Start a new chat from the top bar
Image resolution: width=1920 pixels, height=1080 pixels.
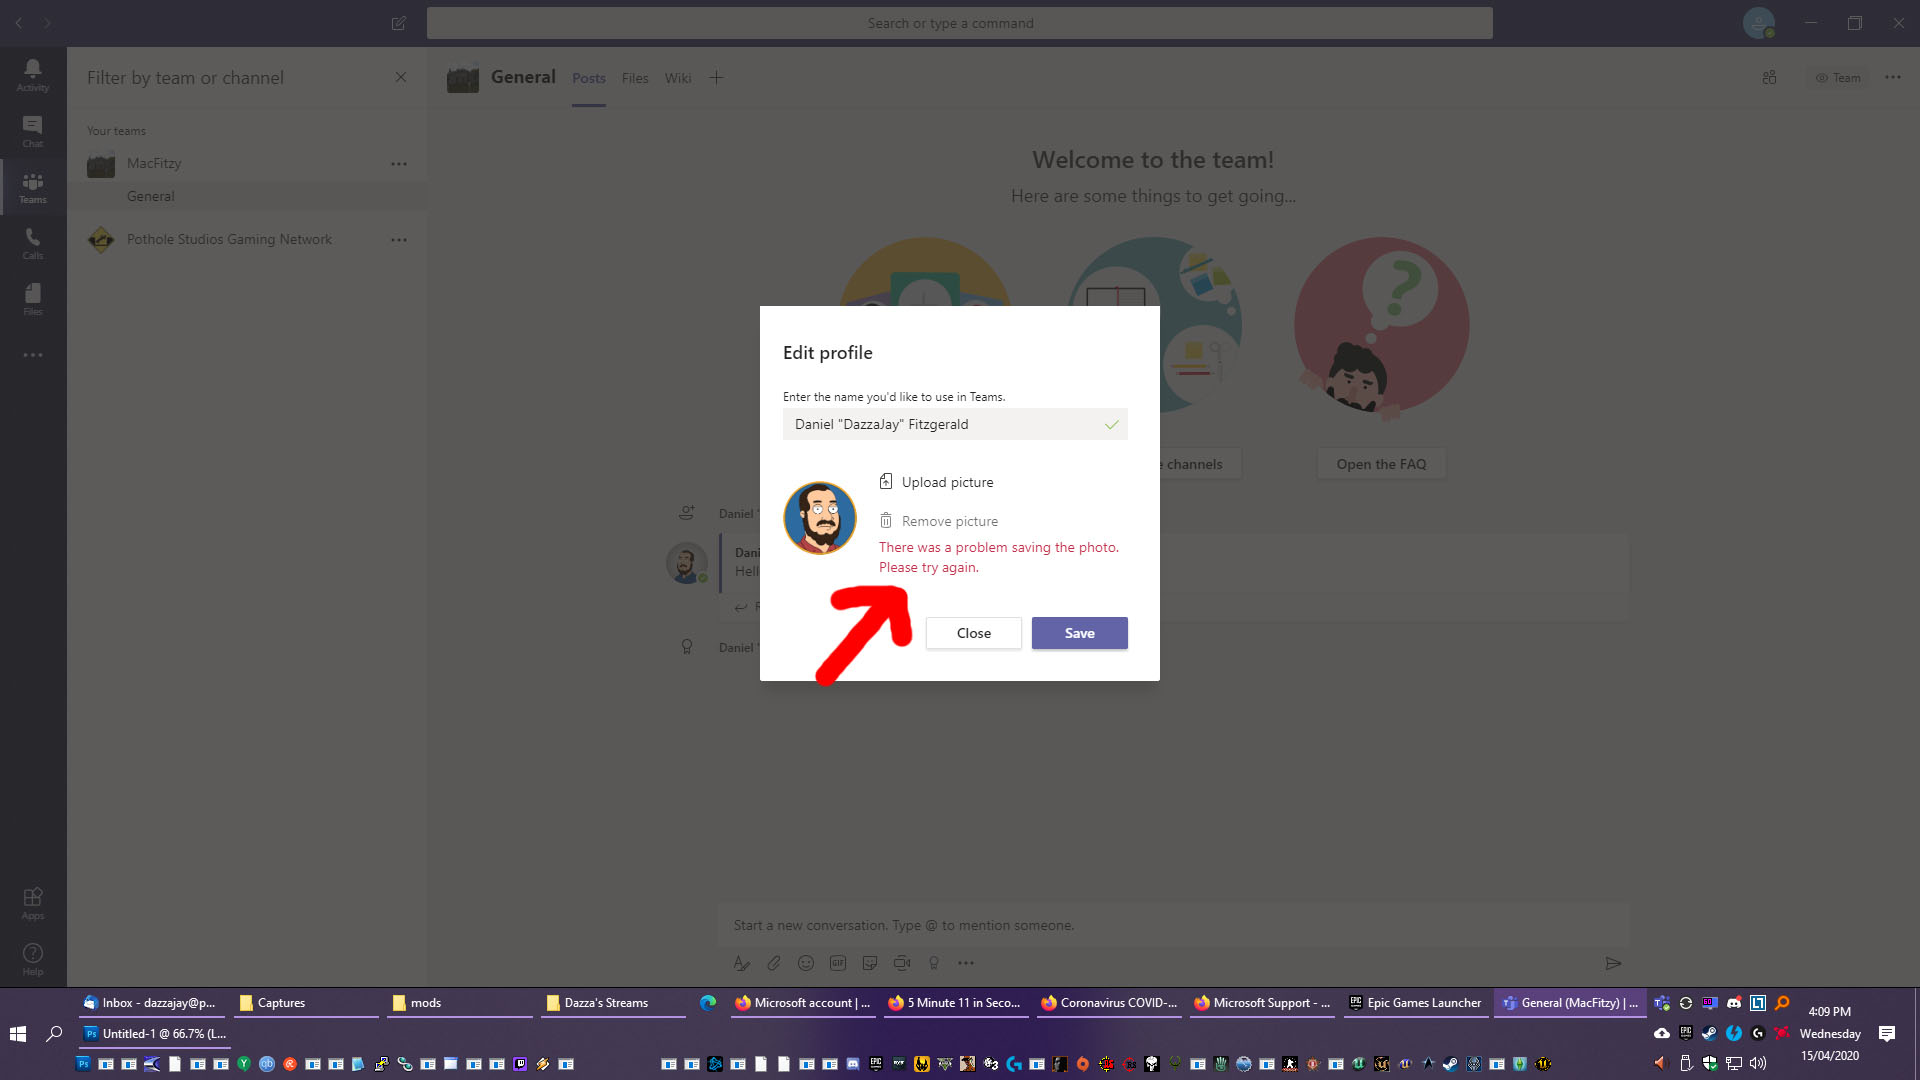pyautogui.click(x=398, y=22)
